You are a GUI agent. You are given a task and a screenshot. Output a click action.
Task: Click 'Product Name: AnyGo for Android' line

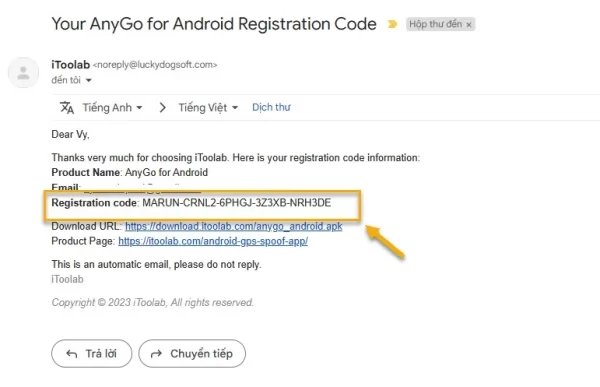(x=130, y=173)
